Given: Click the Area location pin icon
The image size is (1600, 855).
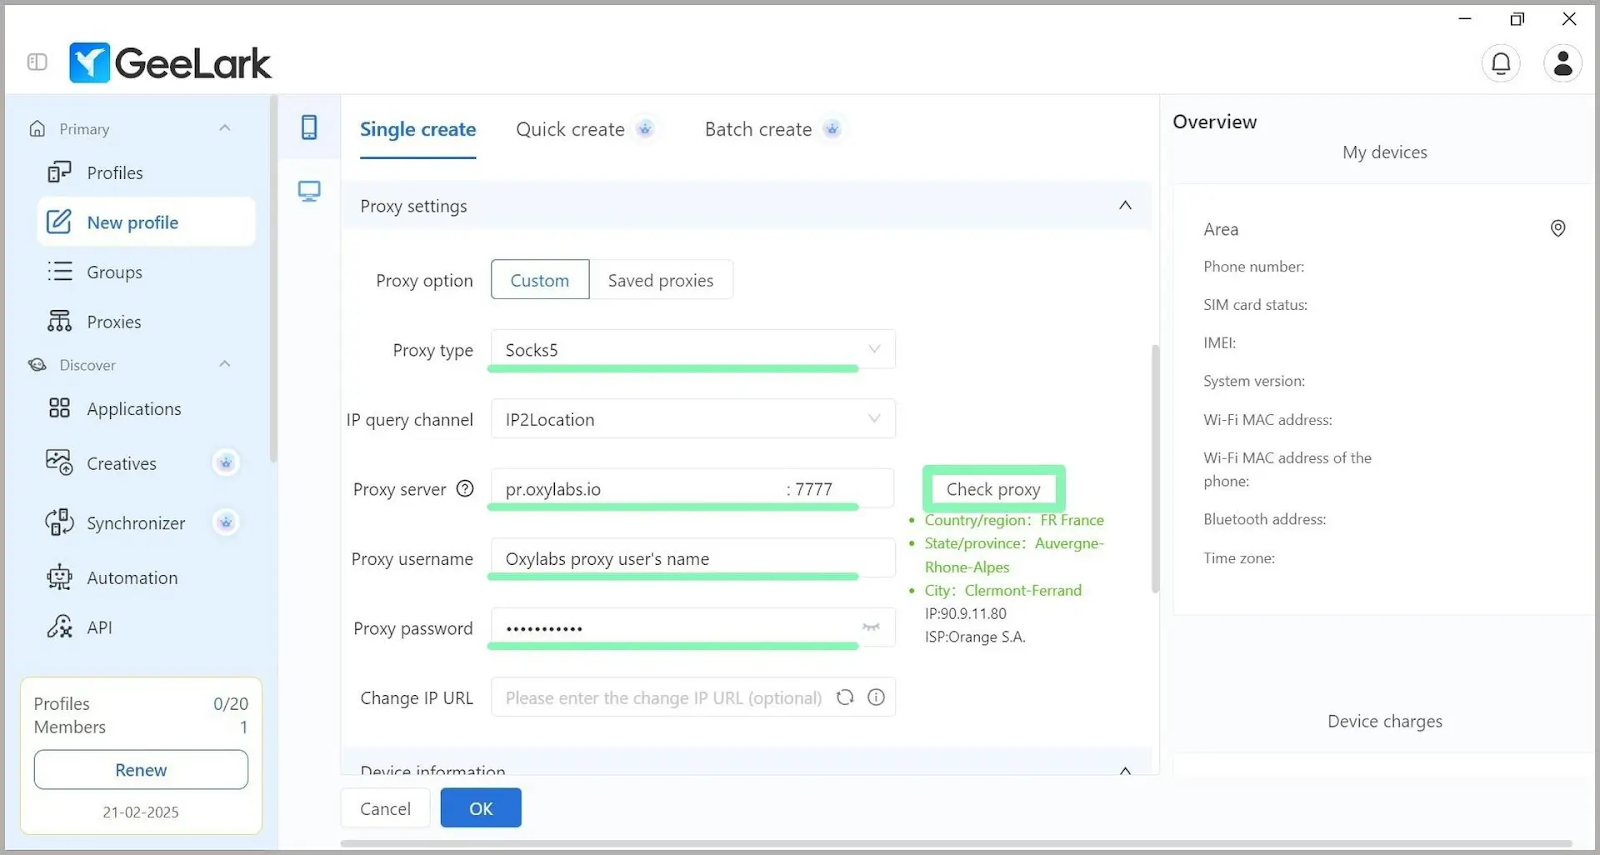Looking at the screenshot, I should (x=1558, y=228).
